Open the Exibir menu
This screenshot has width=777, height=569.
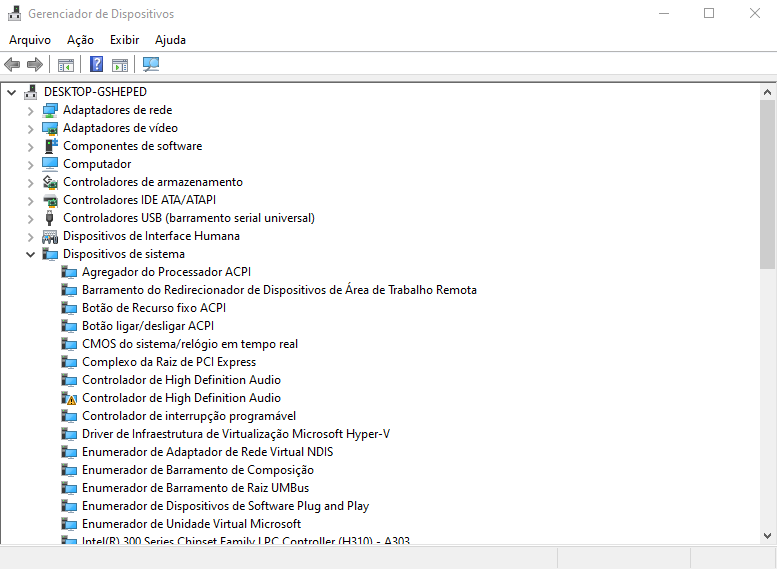(x=124, y=40)
